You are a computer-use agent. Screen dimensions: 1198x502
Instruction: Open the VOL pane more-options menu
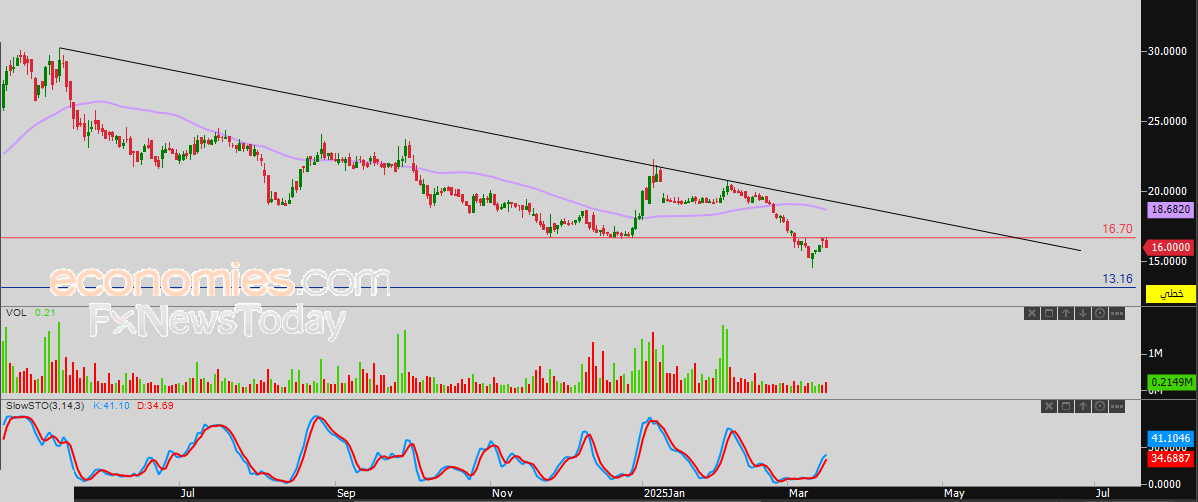pyautogui.click(x=1117, y=313)
